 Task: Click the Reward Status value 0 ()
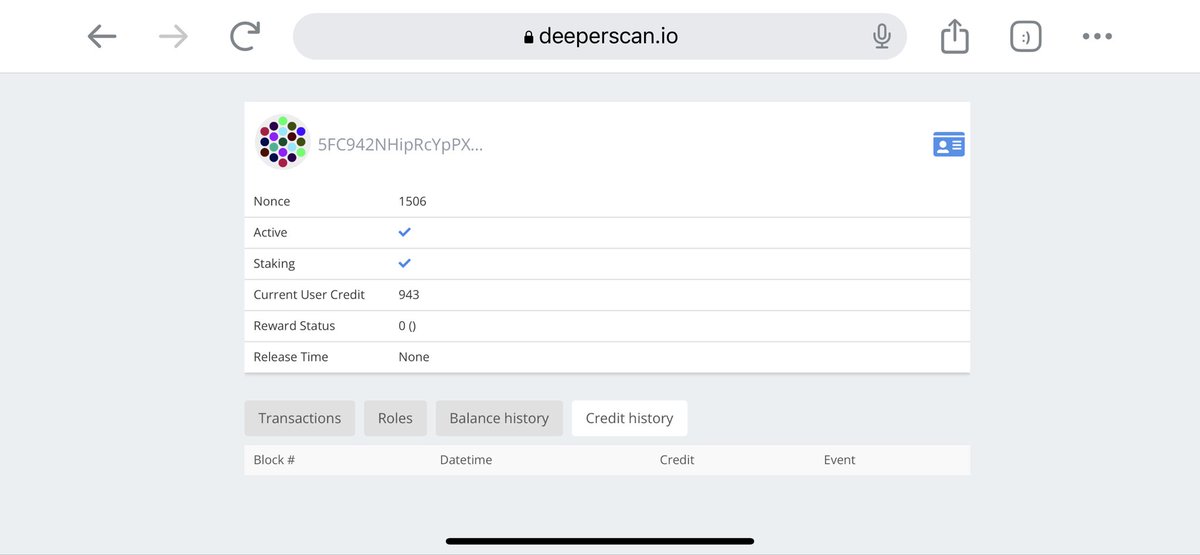[x=407, y=326]
